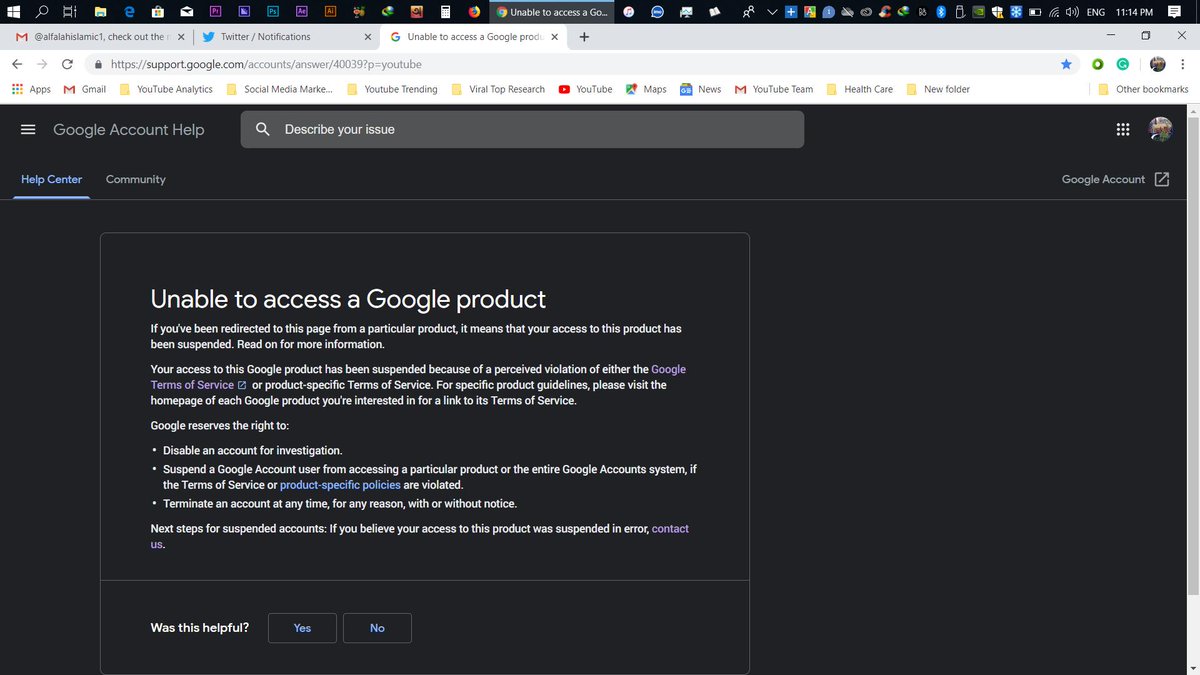1200x675 pixels.
Task: Launch File Explorer from the taskbar
Action: click(x=100, y=12)
